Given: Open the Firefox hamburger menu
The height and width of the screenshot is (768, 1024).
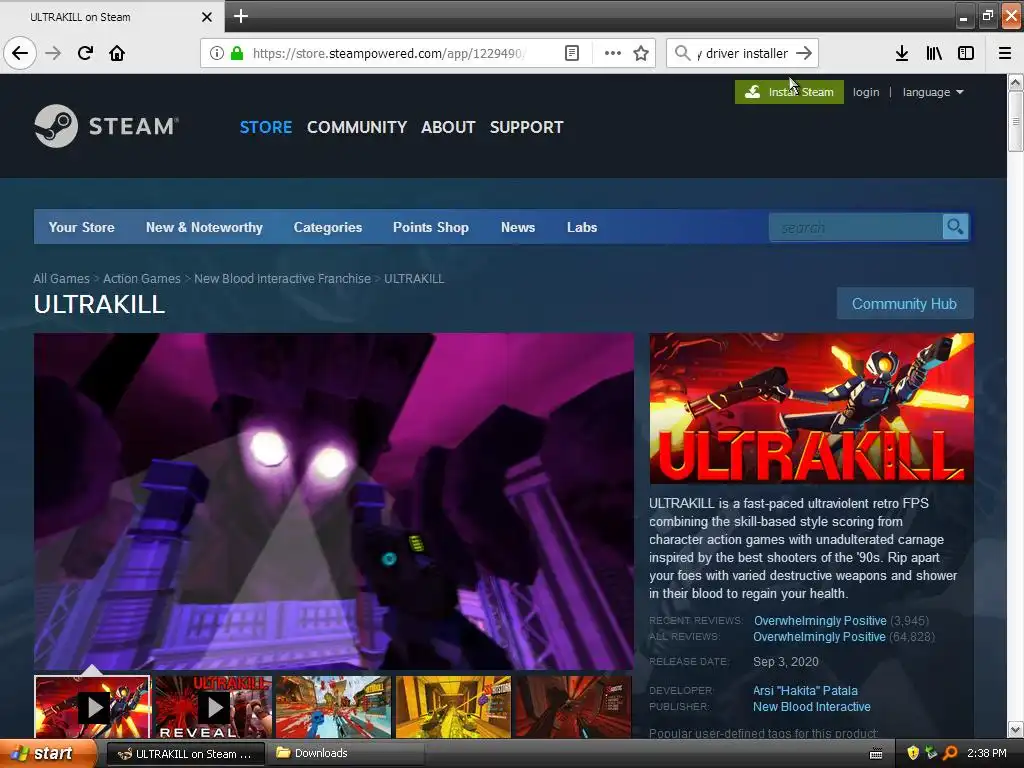Looking at the screenshot, I should click(1005, 53).
